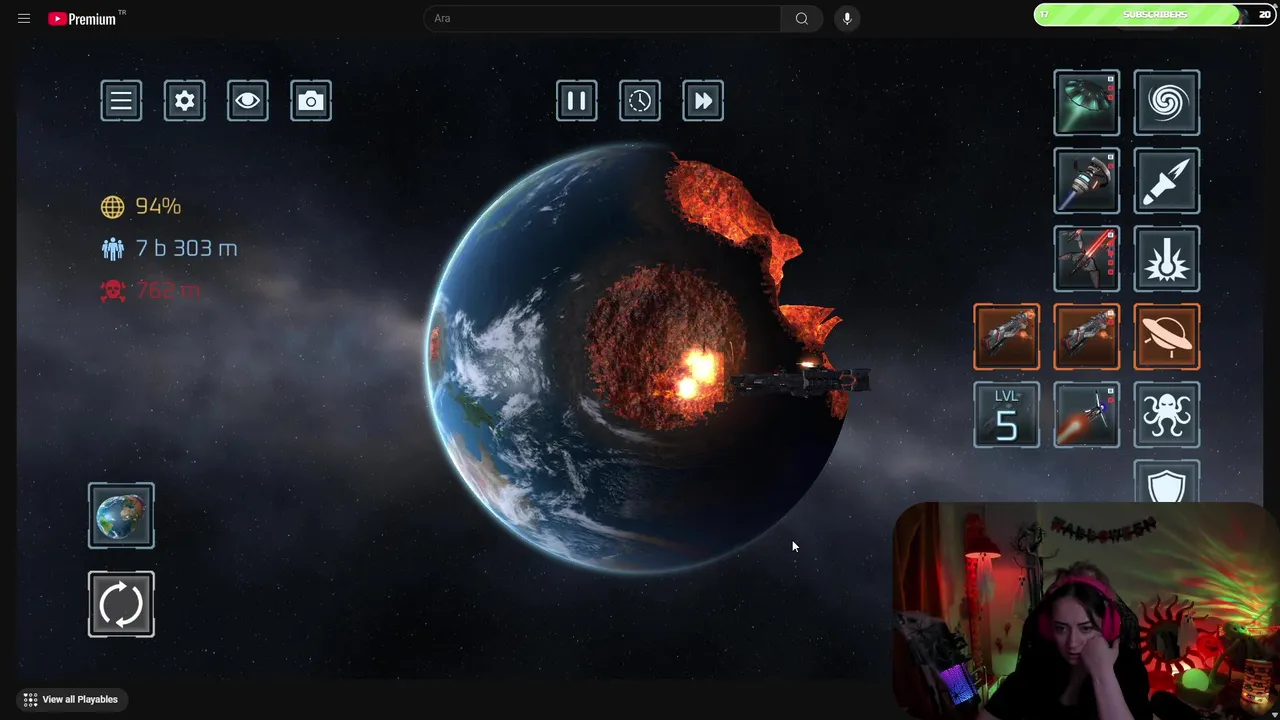Change the LVL 5 weapon level
The height and width of the screenshot is (720, 1280).
1007,415
